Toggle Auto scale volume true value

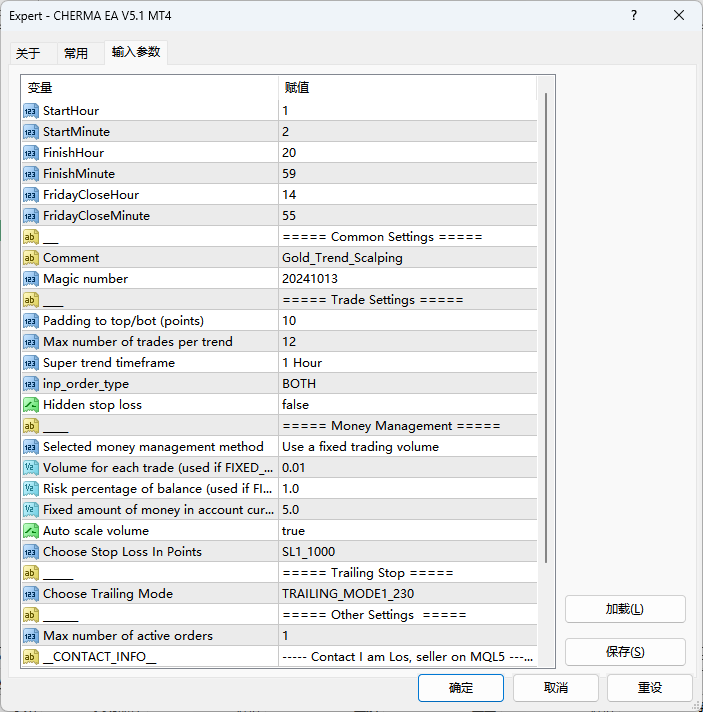[407, 531]
